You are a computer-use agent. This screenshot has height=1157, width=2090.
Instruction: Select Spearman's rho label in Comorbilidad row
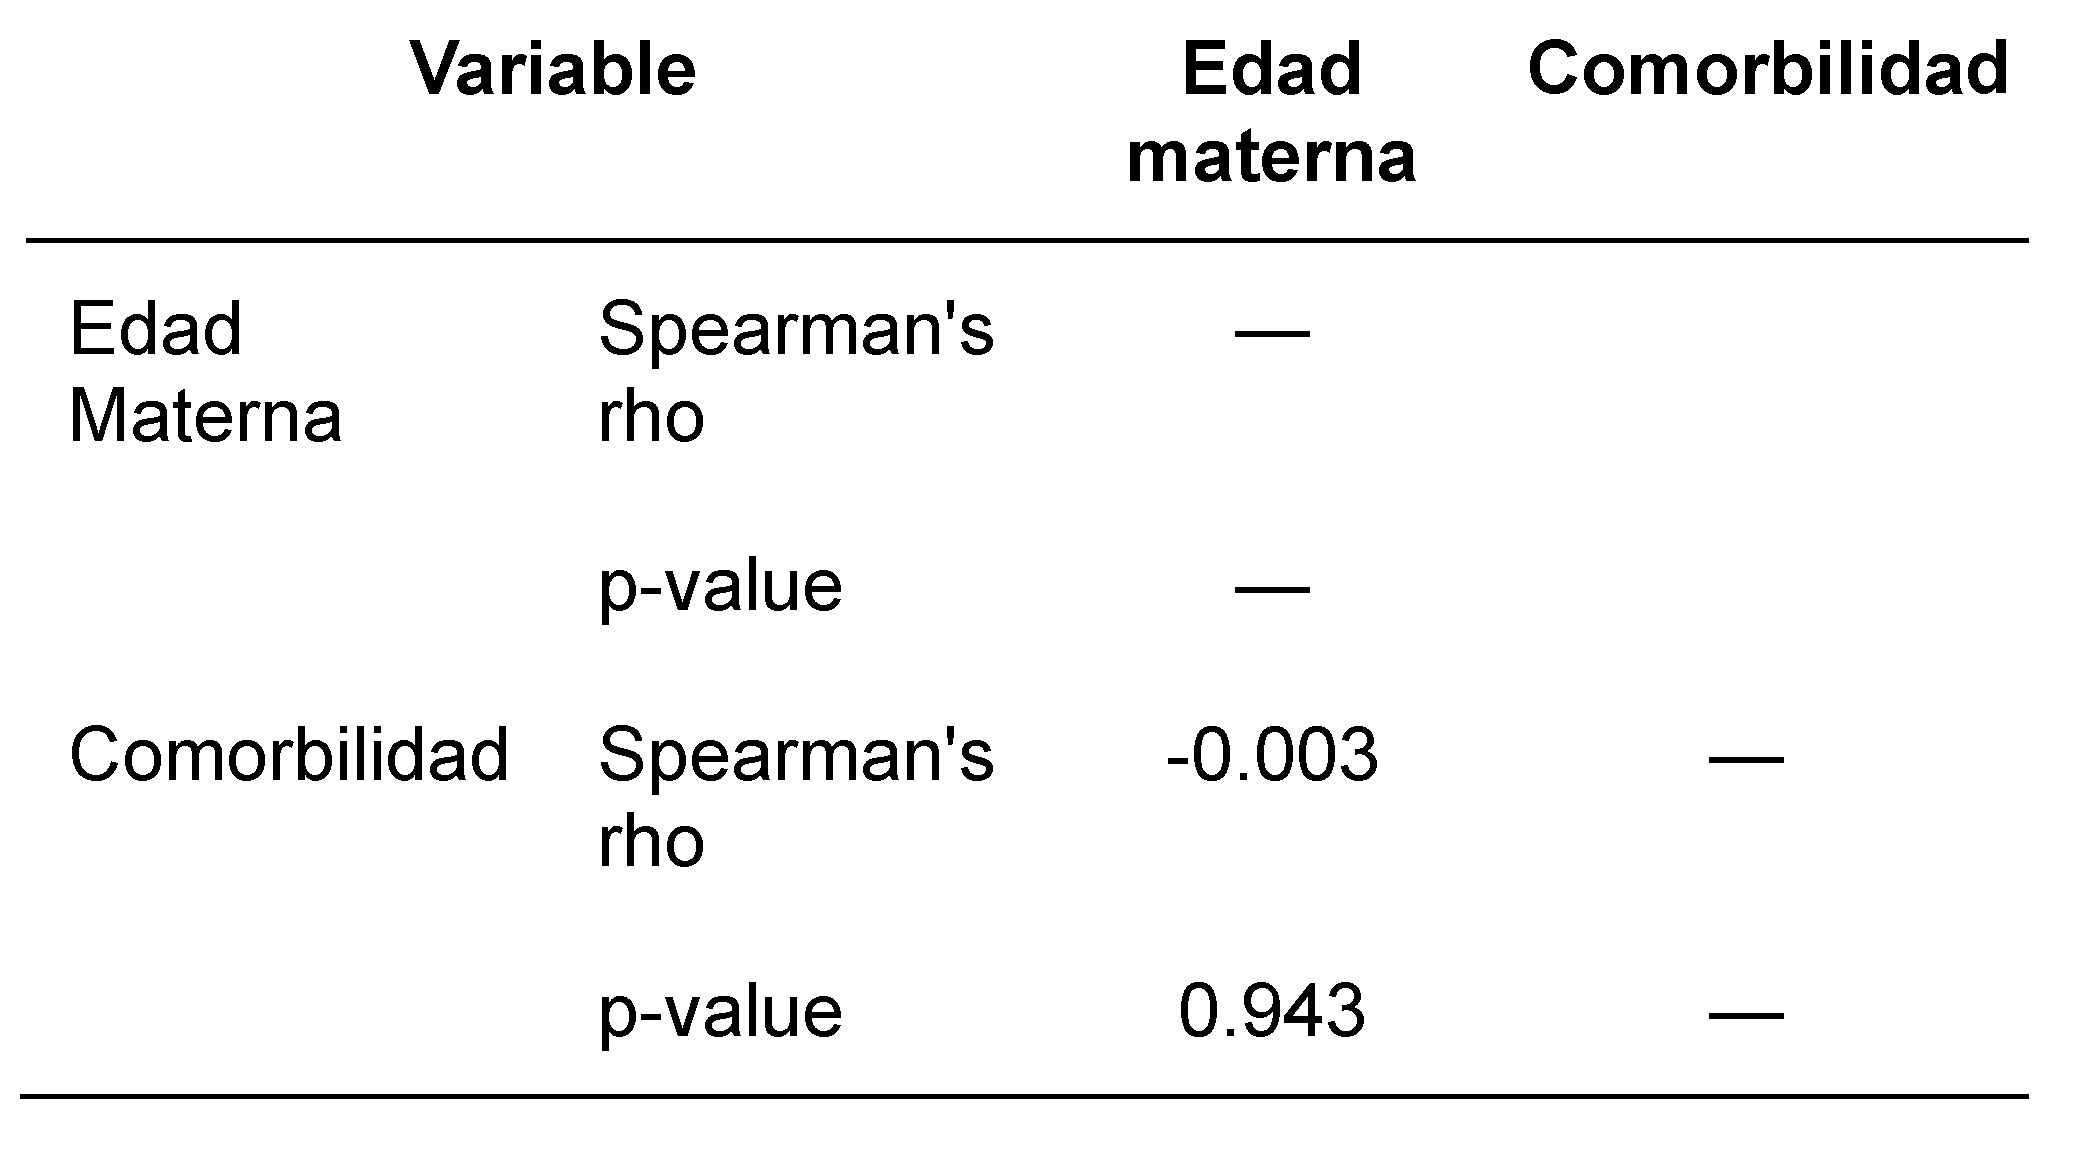click(x=796, y=797)
